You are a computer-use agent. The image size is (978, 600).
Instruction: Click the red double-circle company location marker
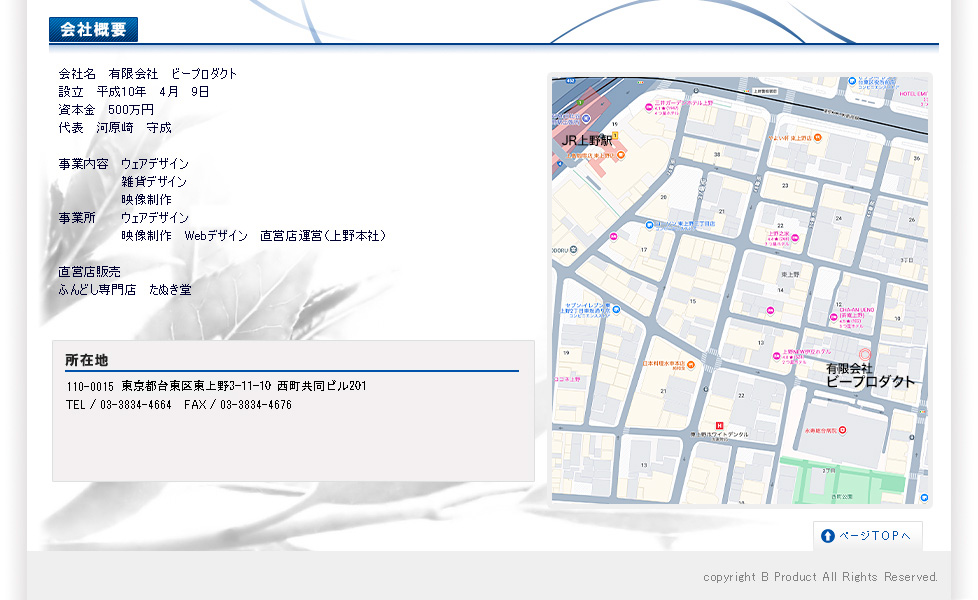click(x=865, y=354)
